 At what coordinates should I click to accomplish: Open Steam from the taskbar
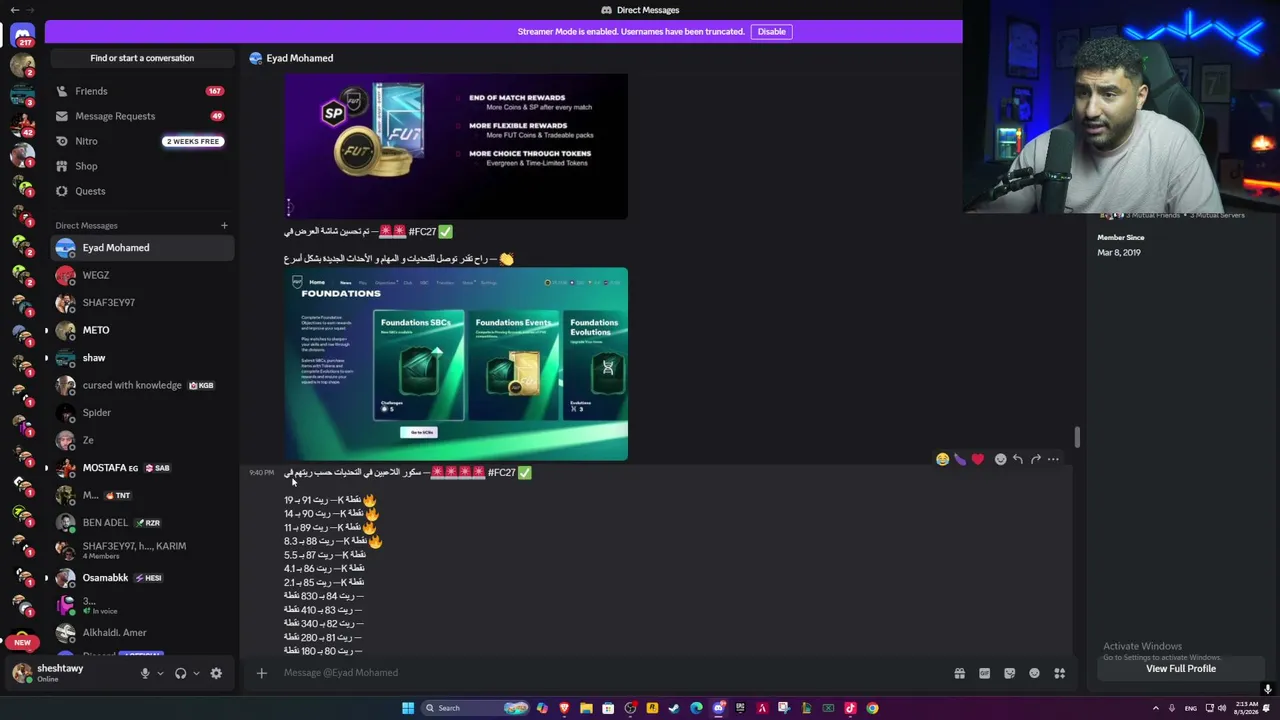pyautogui.click(x=674, y=708)
